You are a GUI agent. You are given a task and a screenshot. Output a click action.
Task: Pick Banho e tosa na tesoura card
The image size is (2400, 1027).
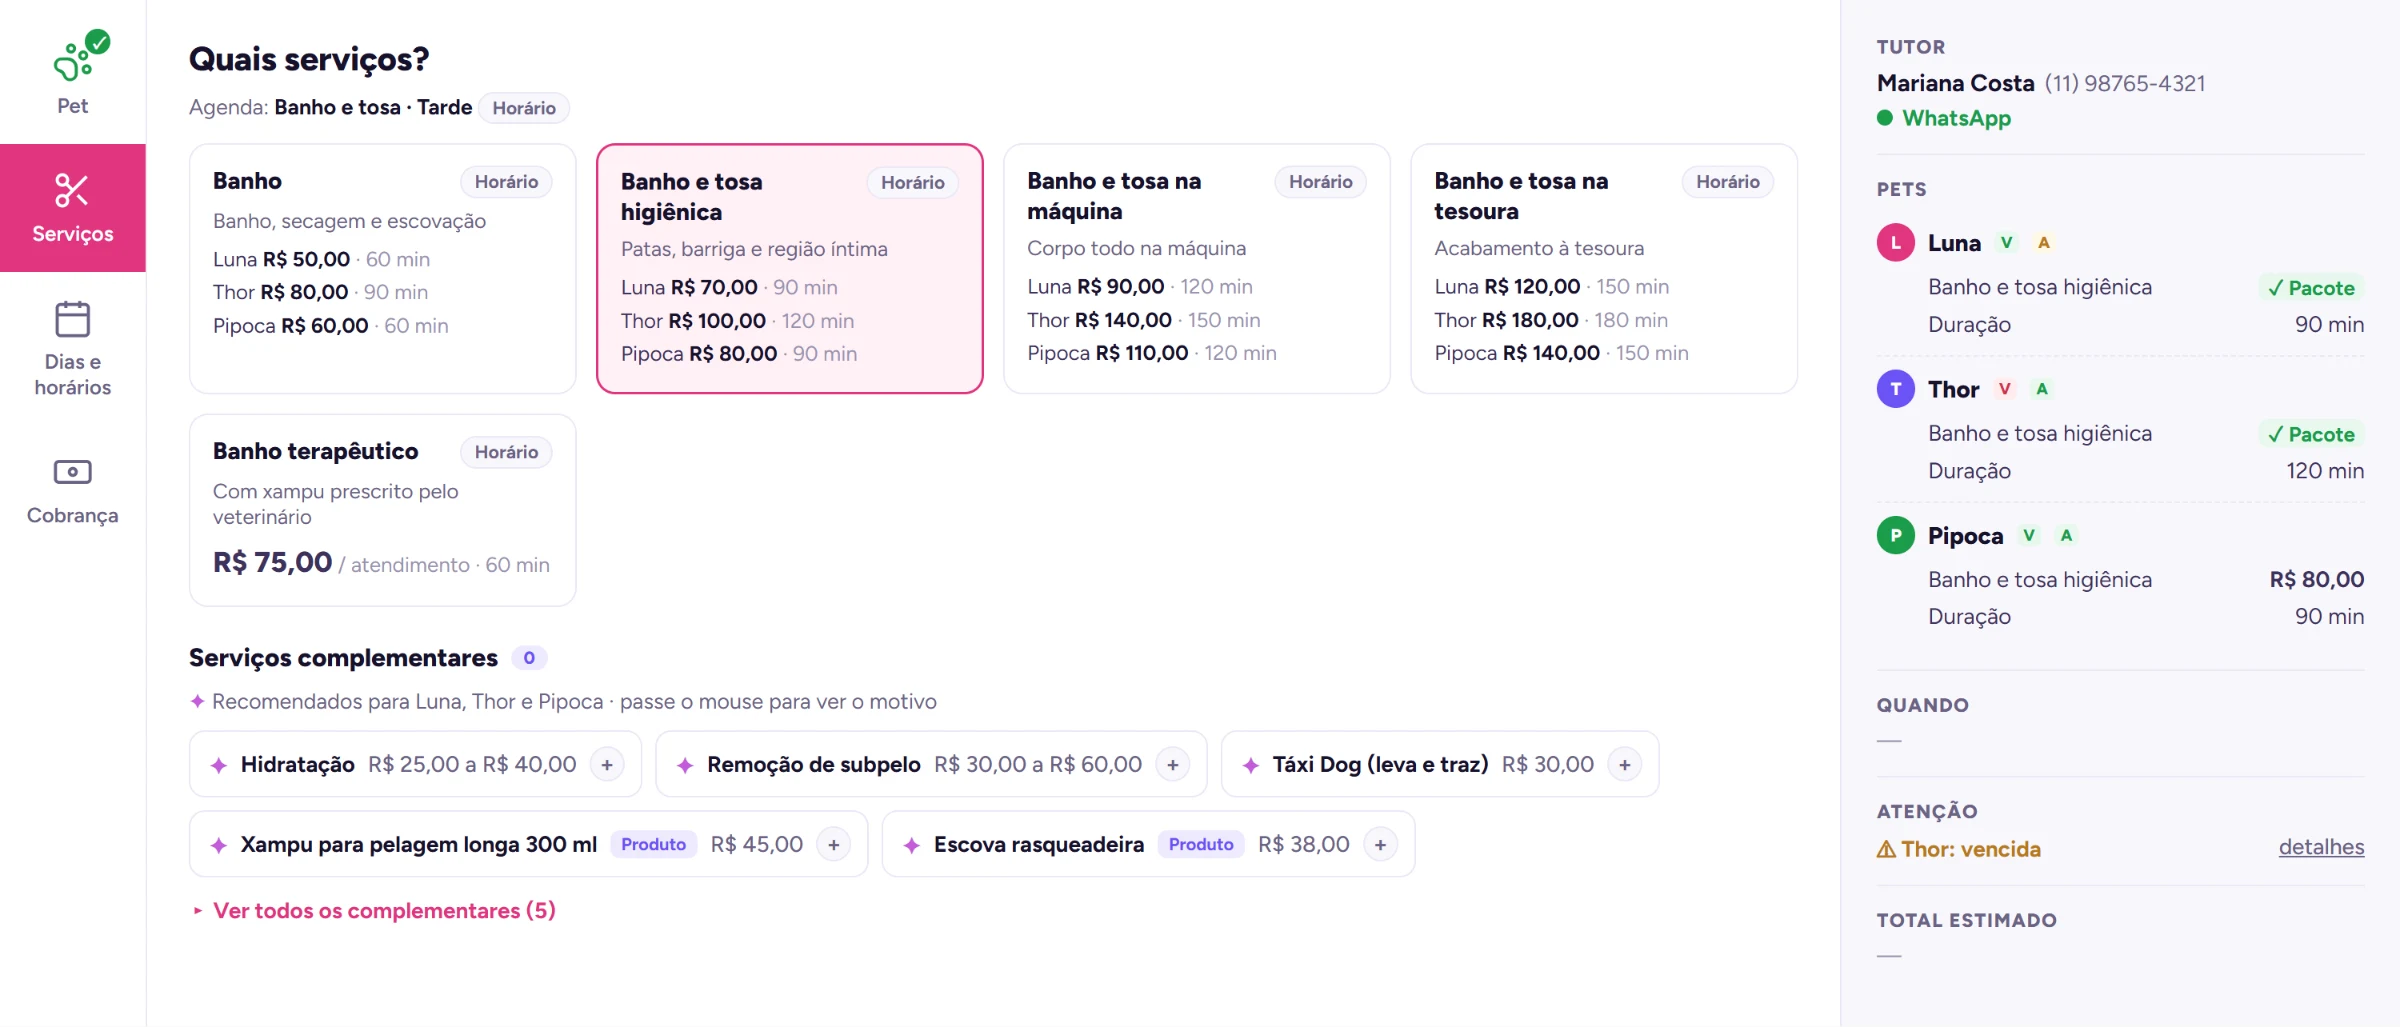point(1604,268)
